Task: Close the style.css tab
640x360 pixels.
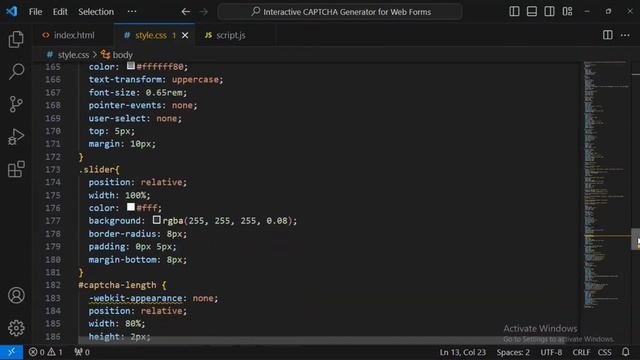Action: click(x=185, y=36)
